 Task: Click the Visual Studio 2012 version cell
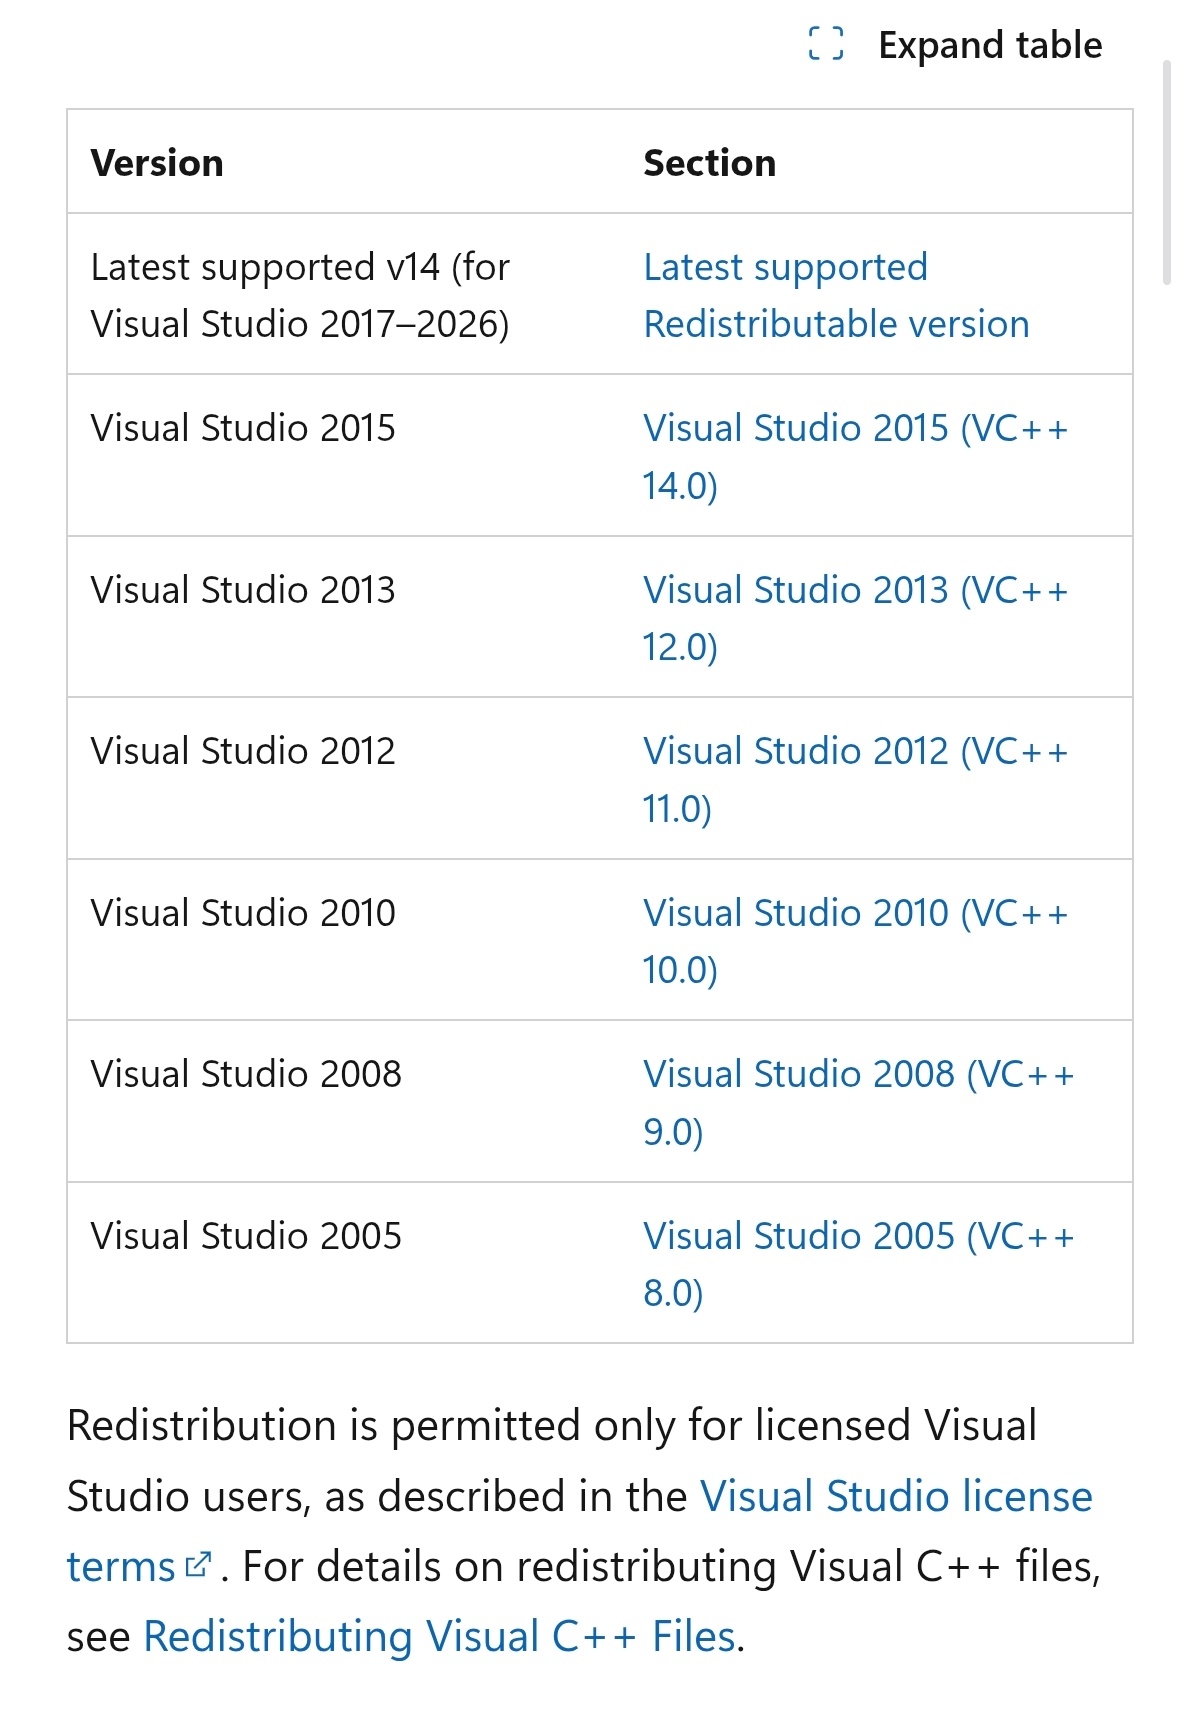(x=243, y=752)
